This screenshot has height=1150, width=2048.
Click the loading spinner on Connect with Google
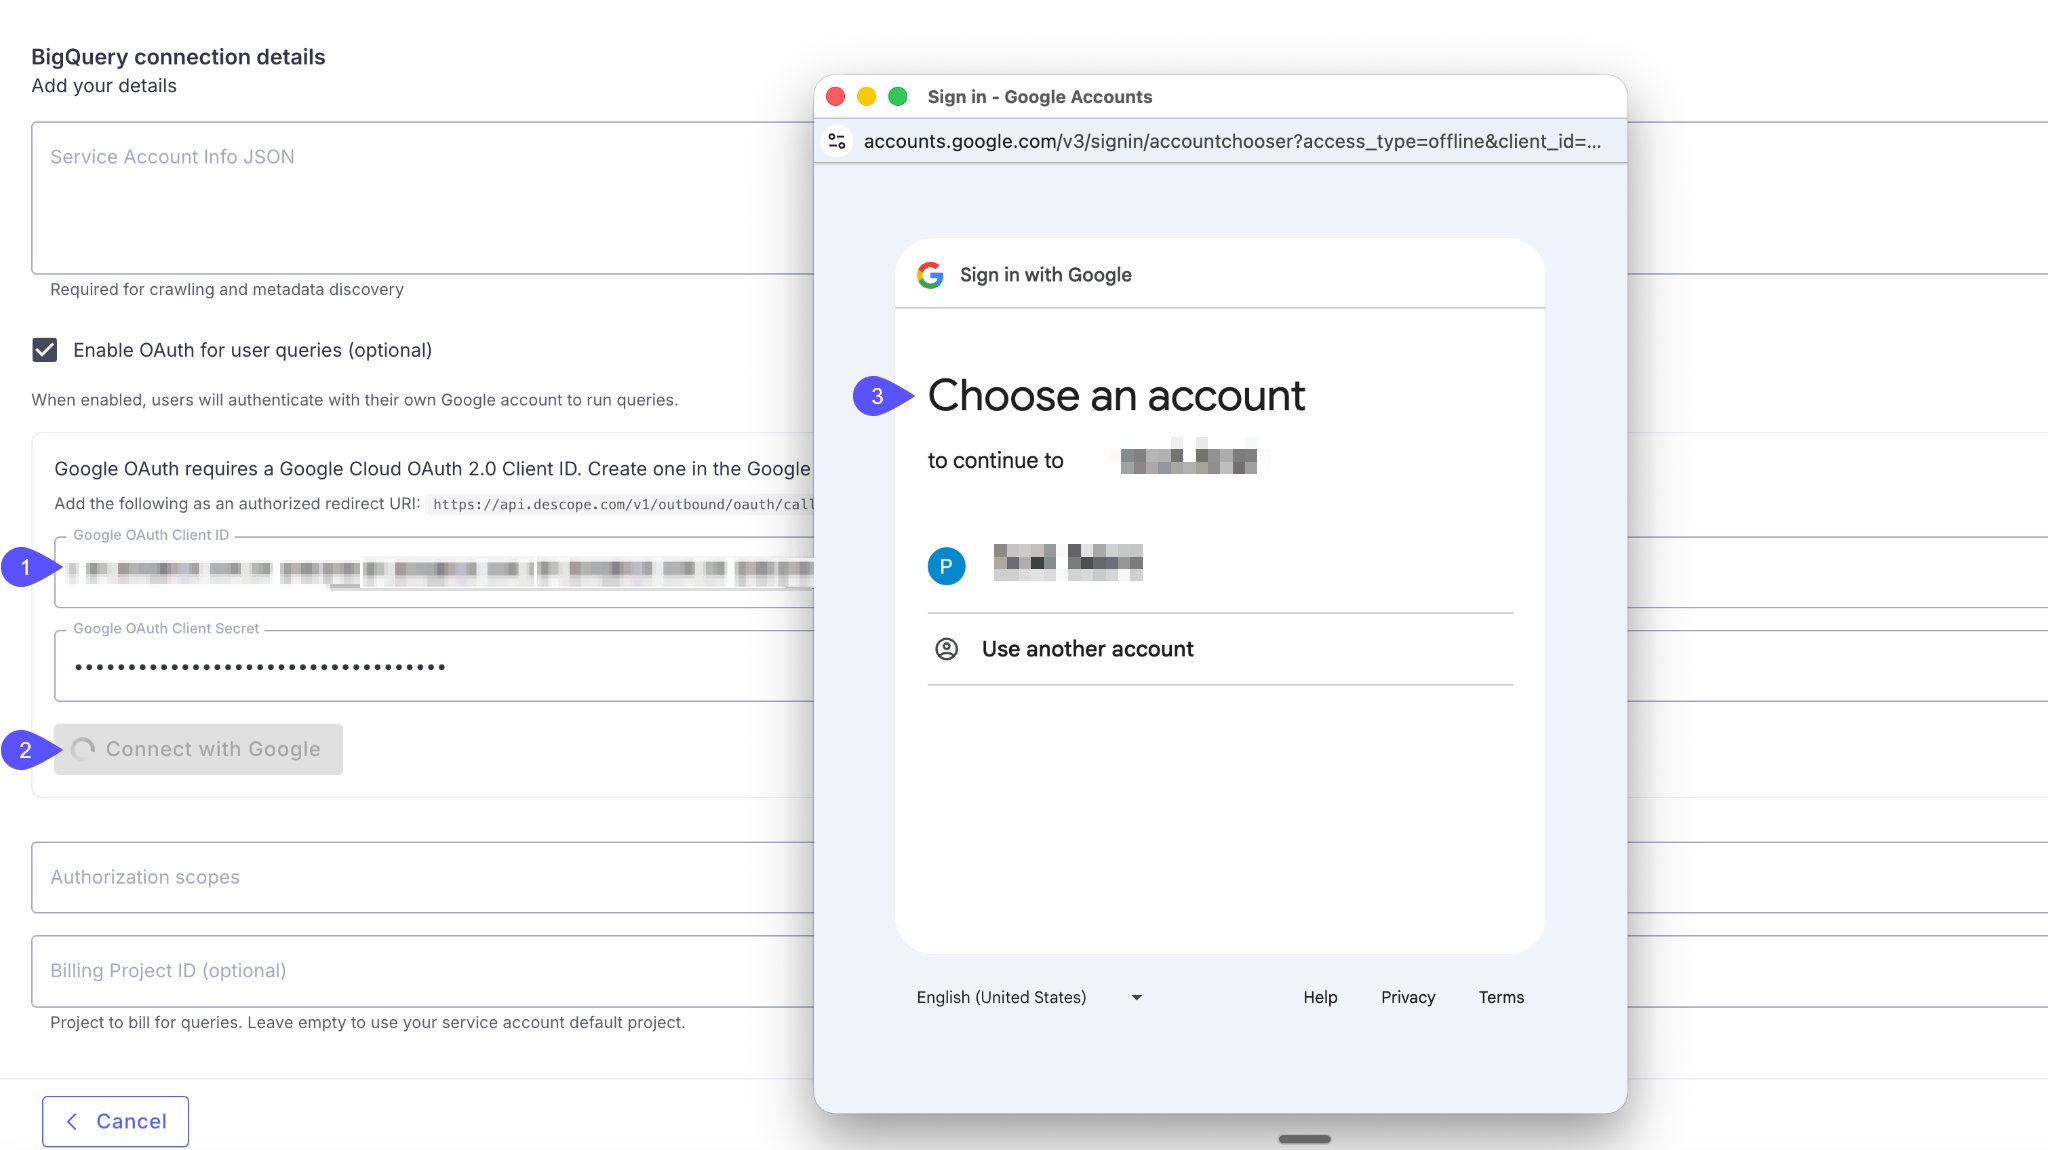tap(83, 749)
